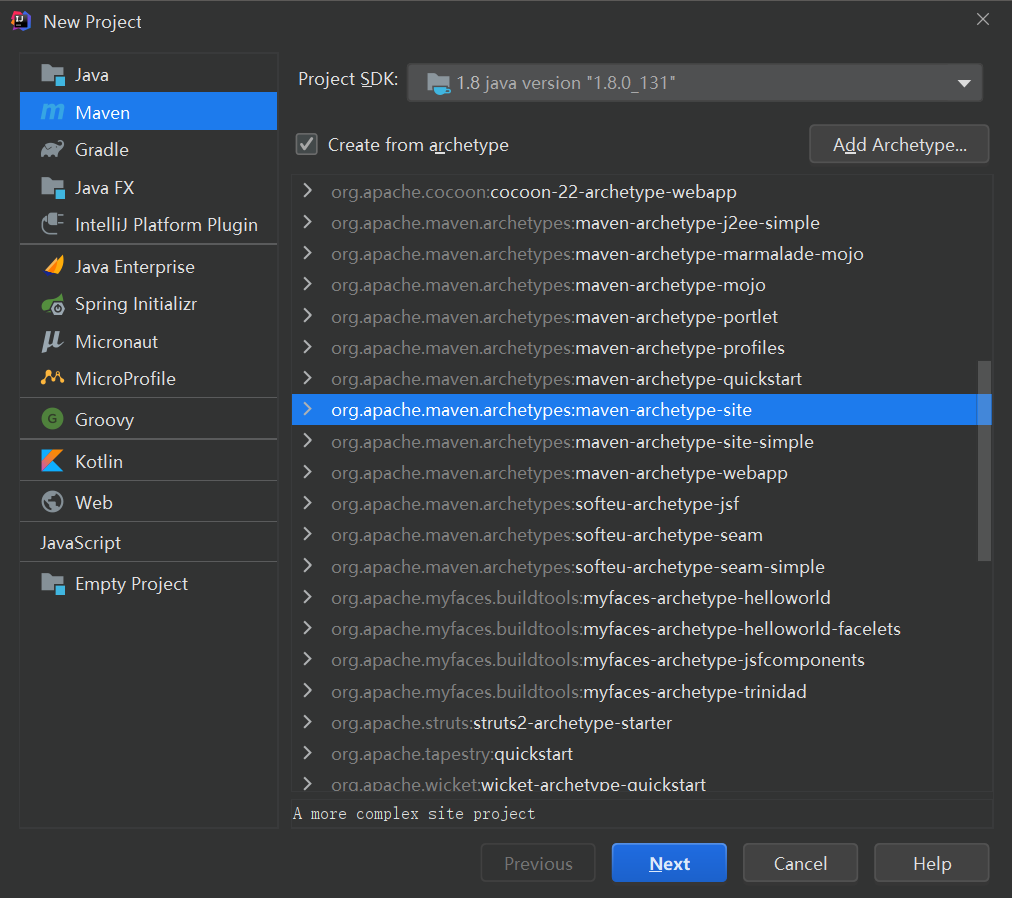Image resolution: width=1012 pixels, height=898 pixels.
Task: Select Kotlin project type
Action: point(148,461)
